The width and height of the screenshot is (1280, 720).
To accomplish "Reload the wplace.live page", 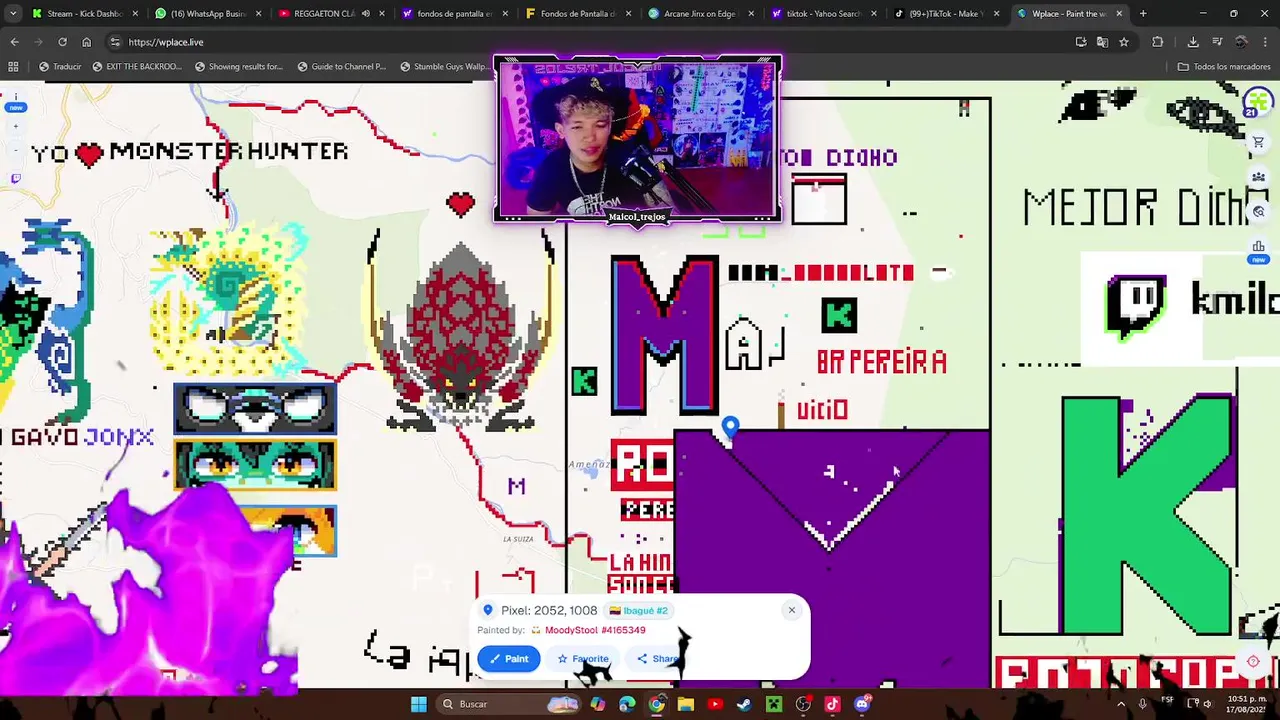I will click(x=62, y=42).
